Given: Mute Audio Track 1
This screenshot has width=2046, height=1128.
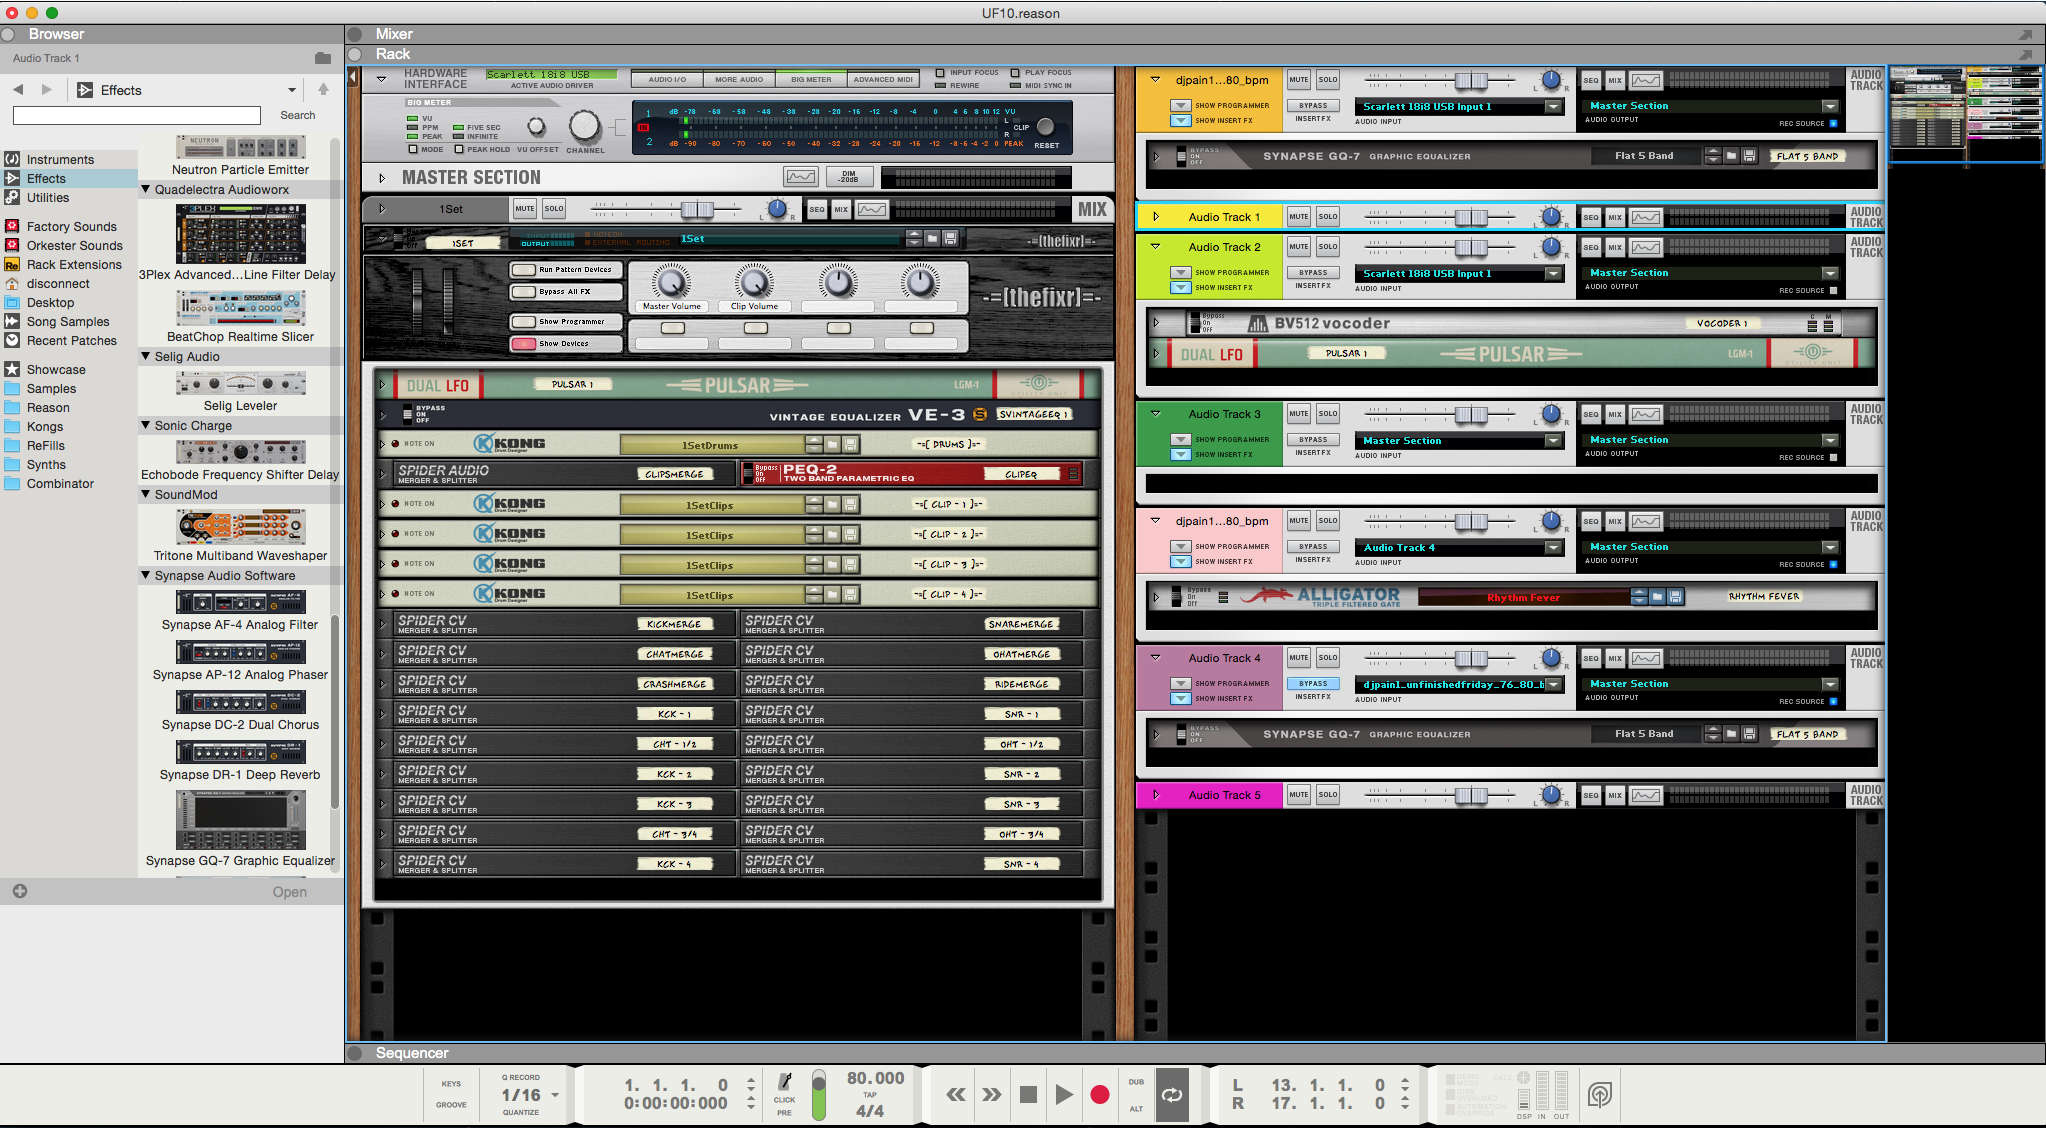Looking at the screenshot, I should (x=1299, y=217).
